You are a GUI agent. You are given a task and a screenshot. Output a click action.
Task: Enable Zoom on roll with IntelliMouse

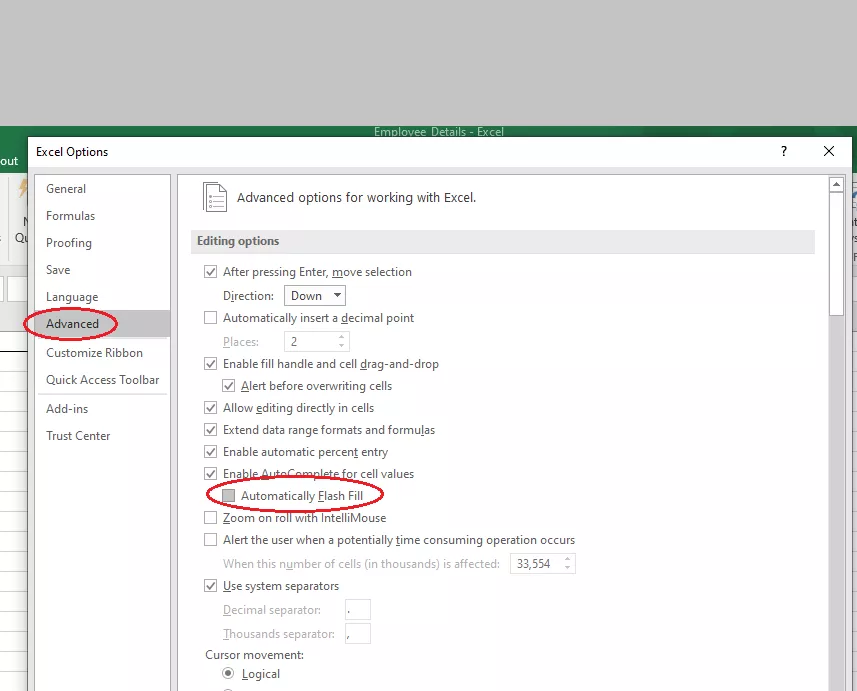[x=210, y=518]
